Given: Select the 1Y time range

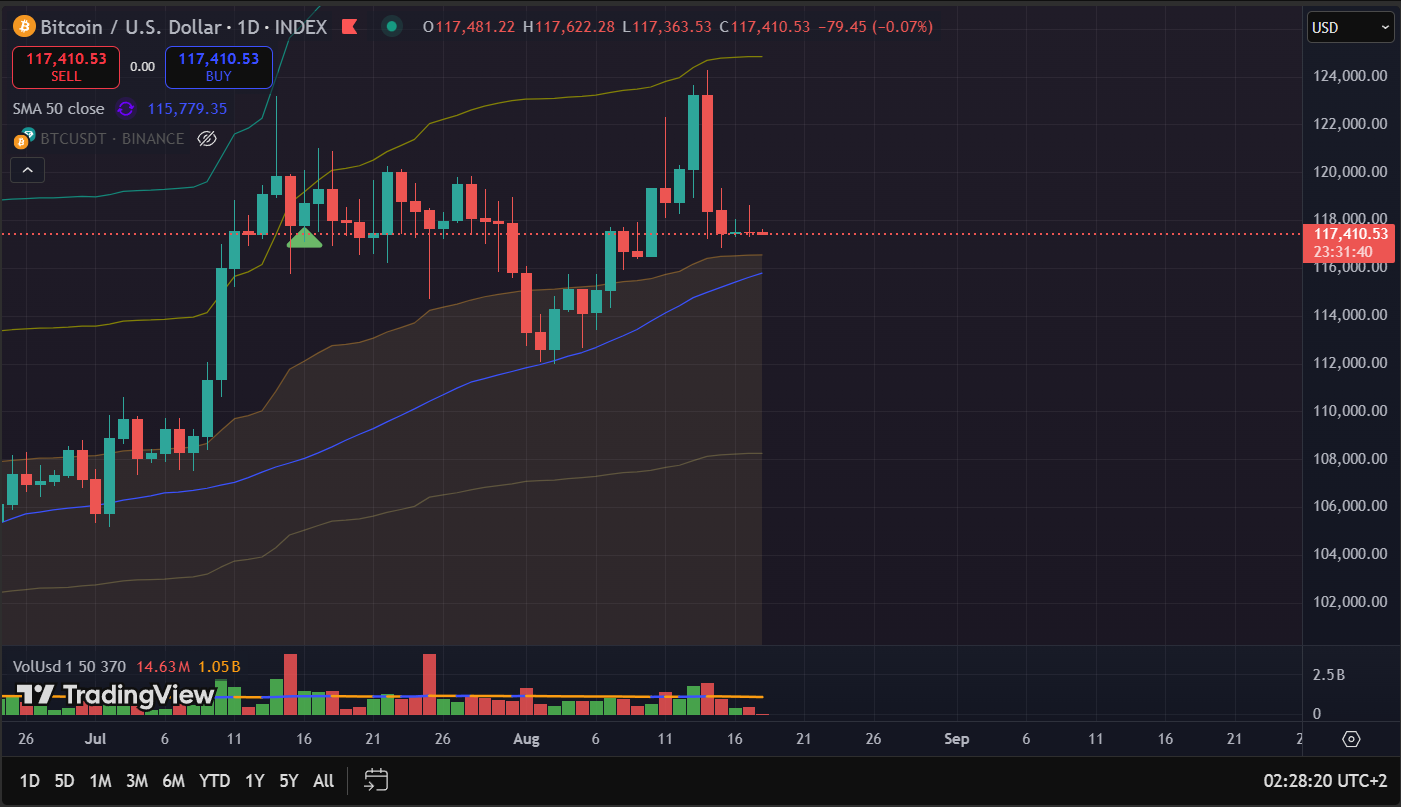Looking at the screenshot, I should (x=255, y=780).
